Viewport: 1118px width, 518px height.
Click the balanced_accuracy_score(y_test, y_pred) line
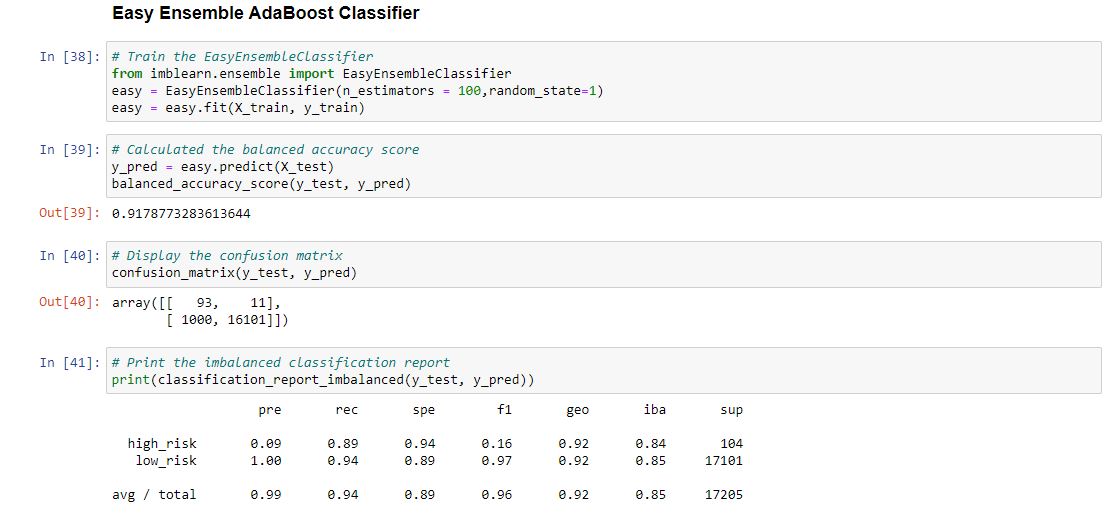click(262, 184)
